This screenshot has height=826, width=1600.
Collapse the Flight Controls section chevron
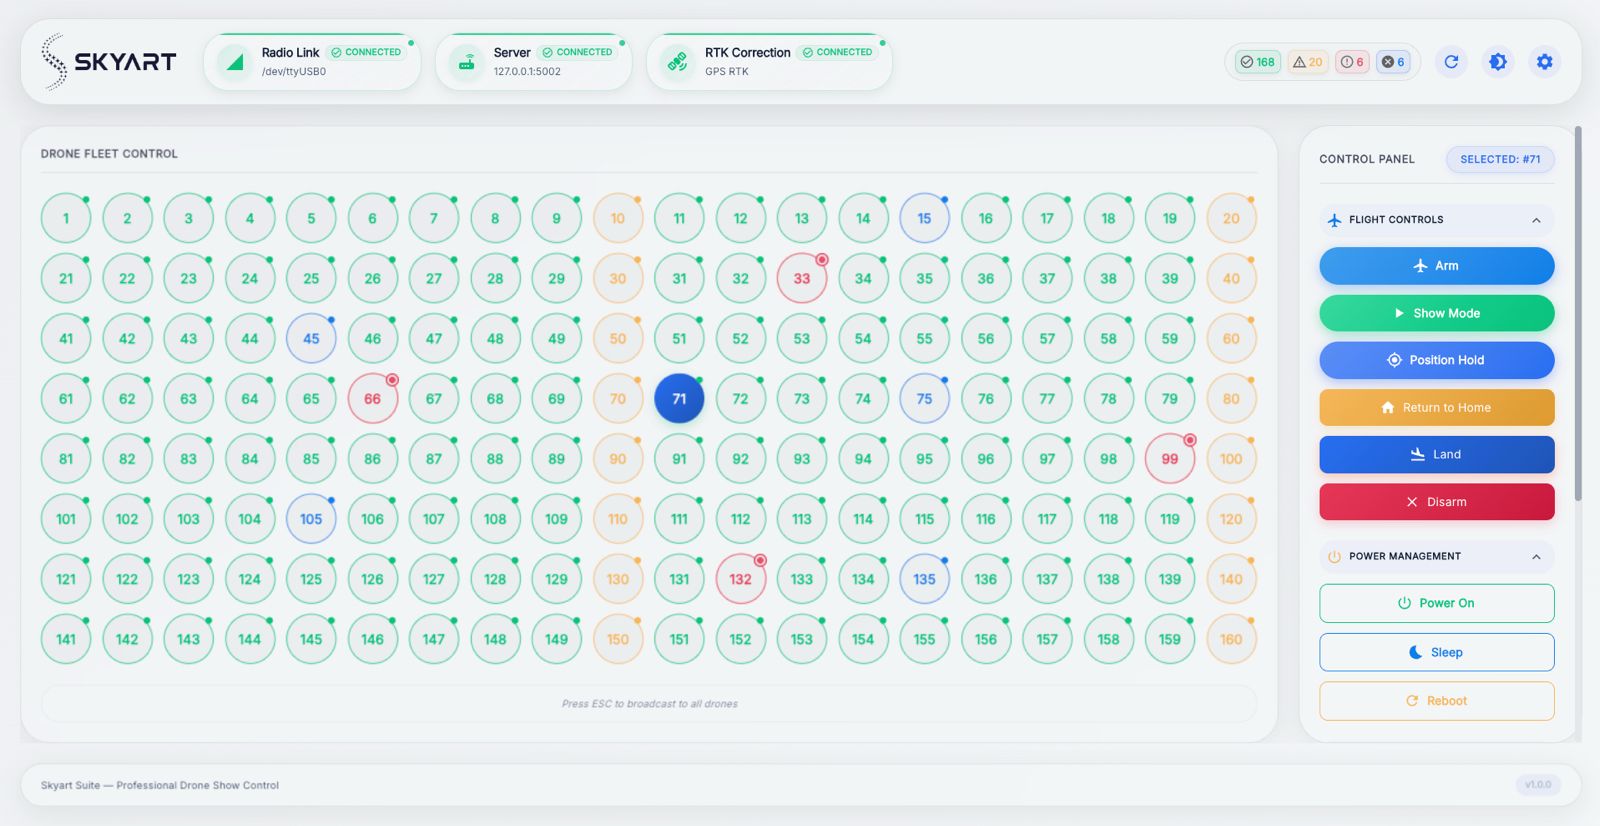pyautogui.click(x=1536, y=220)
